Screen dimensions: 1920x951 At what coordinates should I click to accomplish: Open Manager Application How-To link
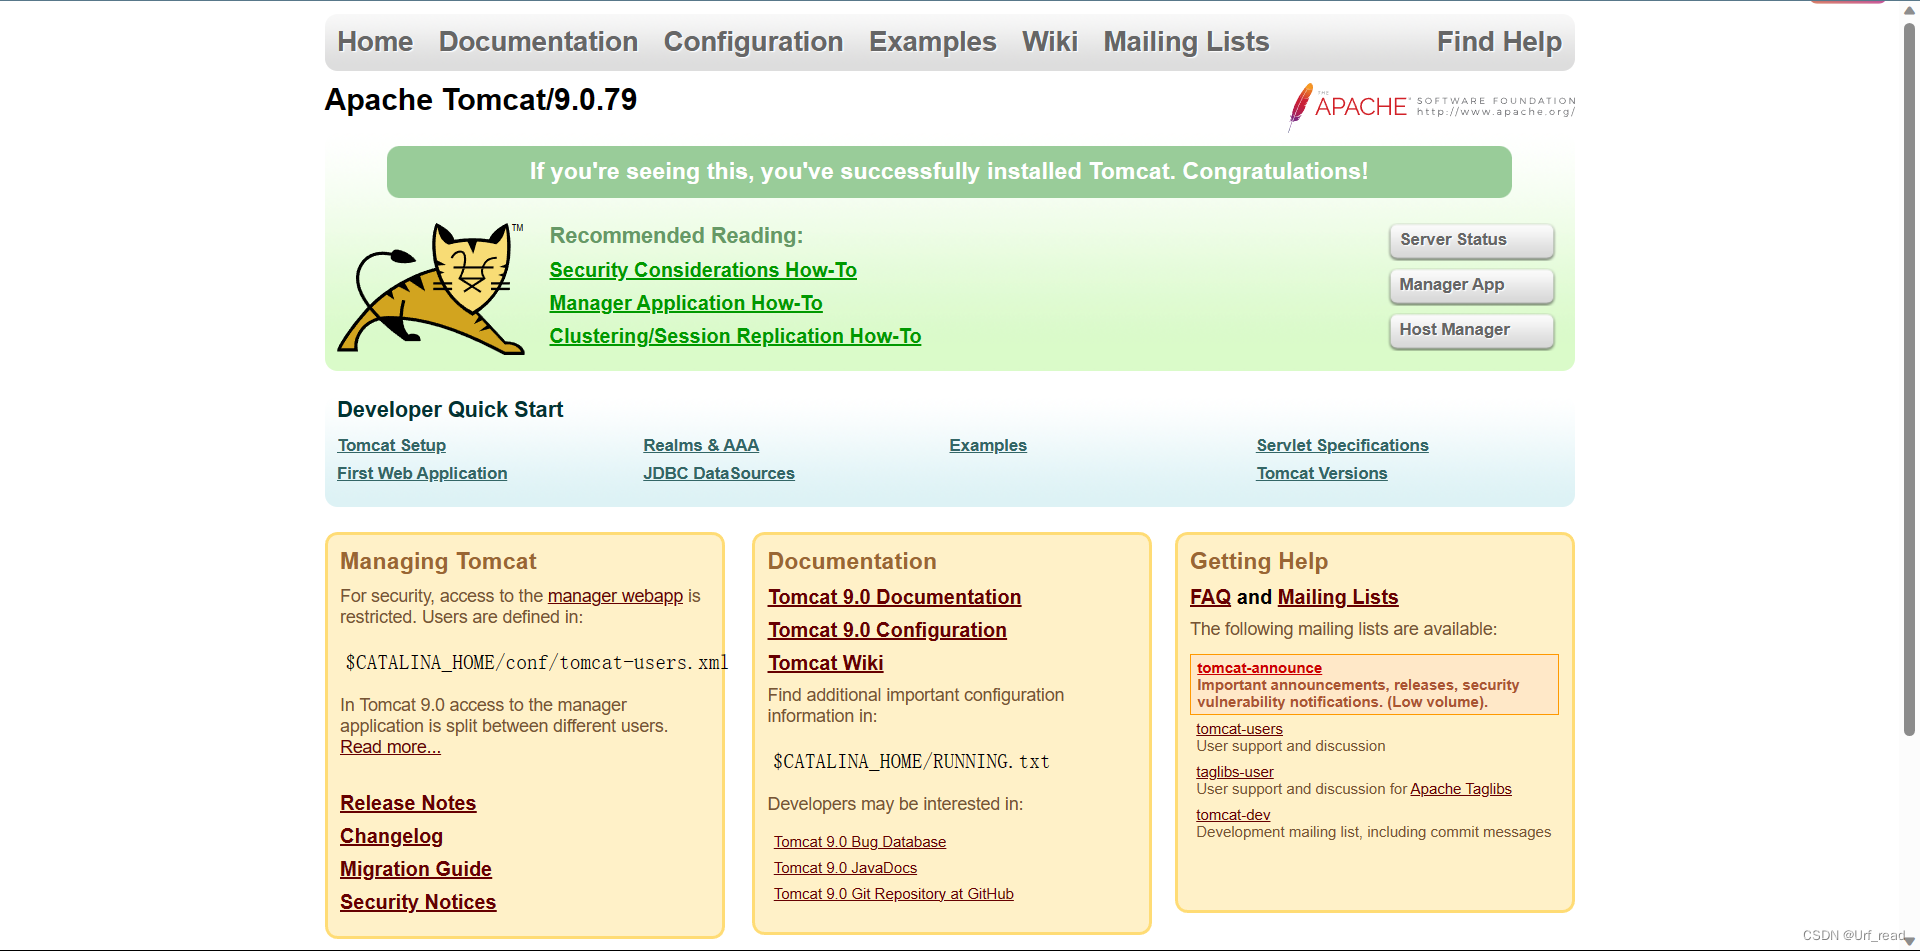pyautogui.click(x=686, y=303)
